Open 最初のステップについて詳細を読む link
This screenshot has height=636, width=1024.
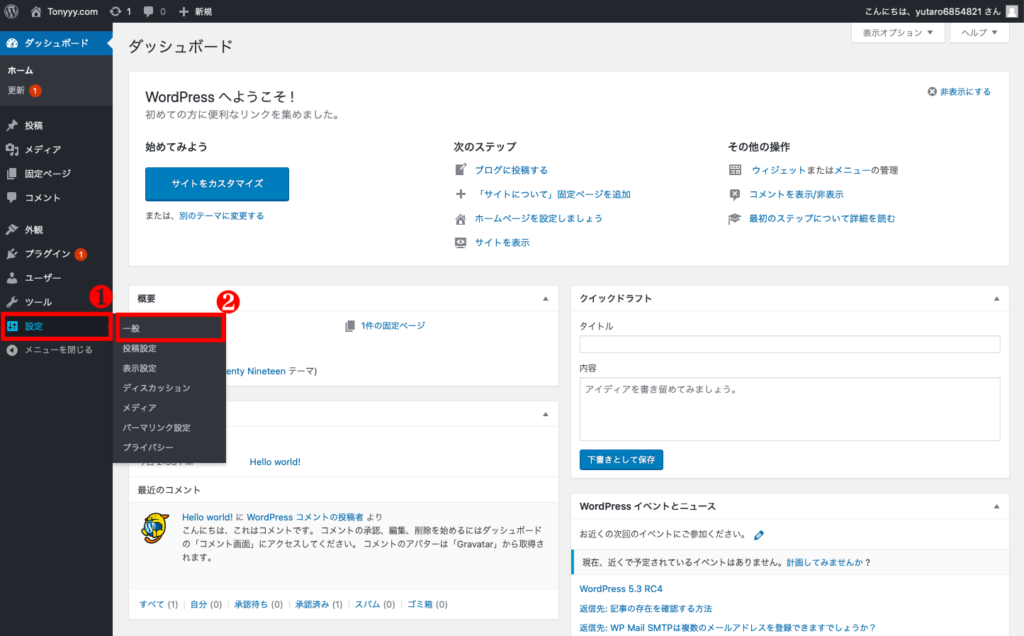pyautogui.click(x=822, y=219)
